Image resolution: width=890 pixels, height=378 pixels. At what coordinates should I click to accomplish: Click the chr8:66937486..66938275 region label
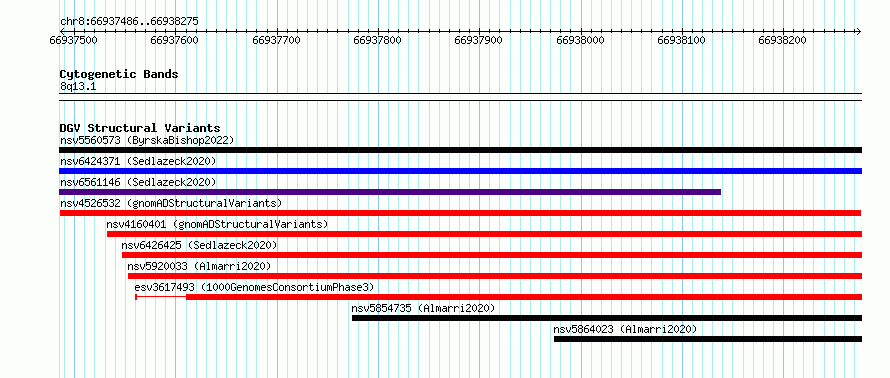pyautogui.click(x=129, y=22)
